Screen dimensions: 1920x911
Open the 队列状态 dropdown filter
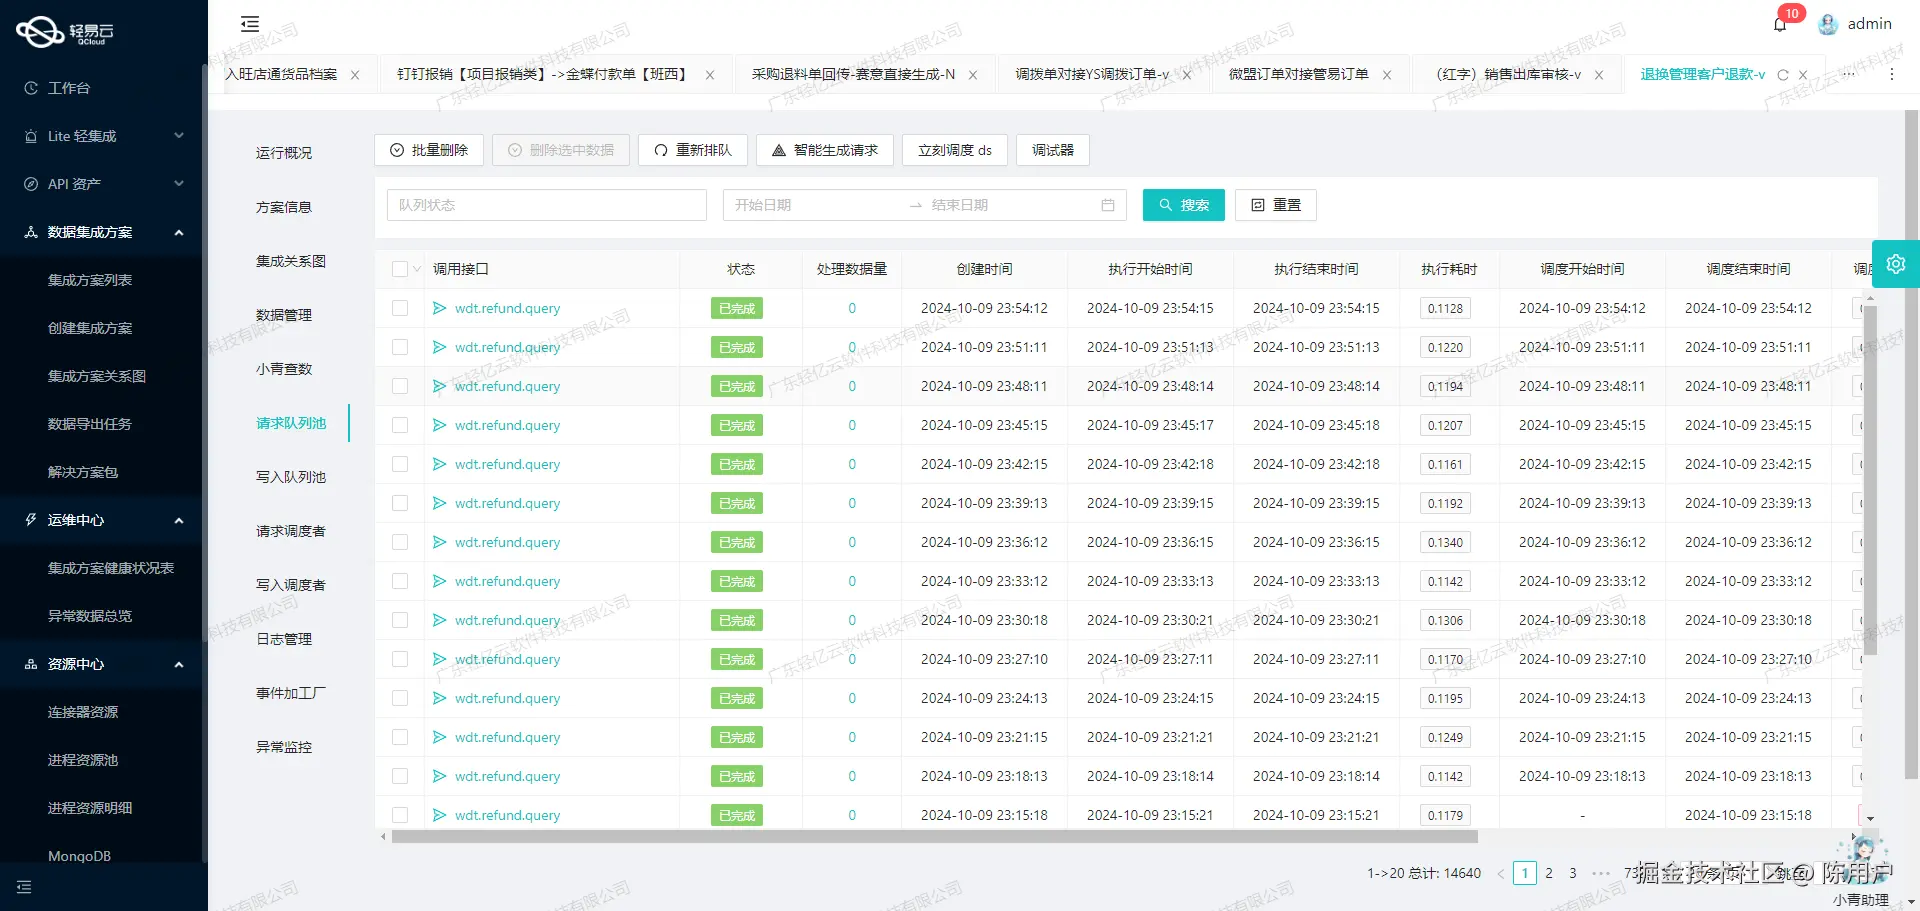pos(547,205)
